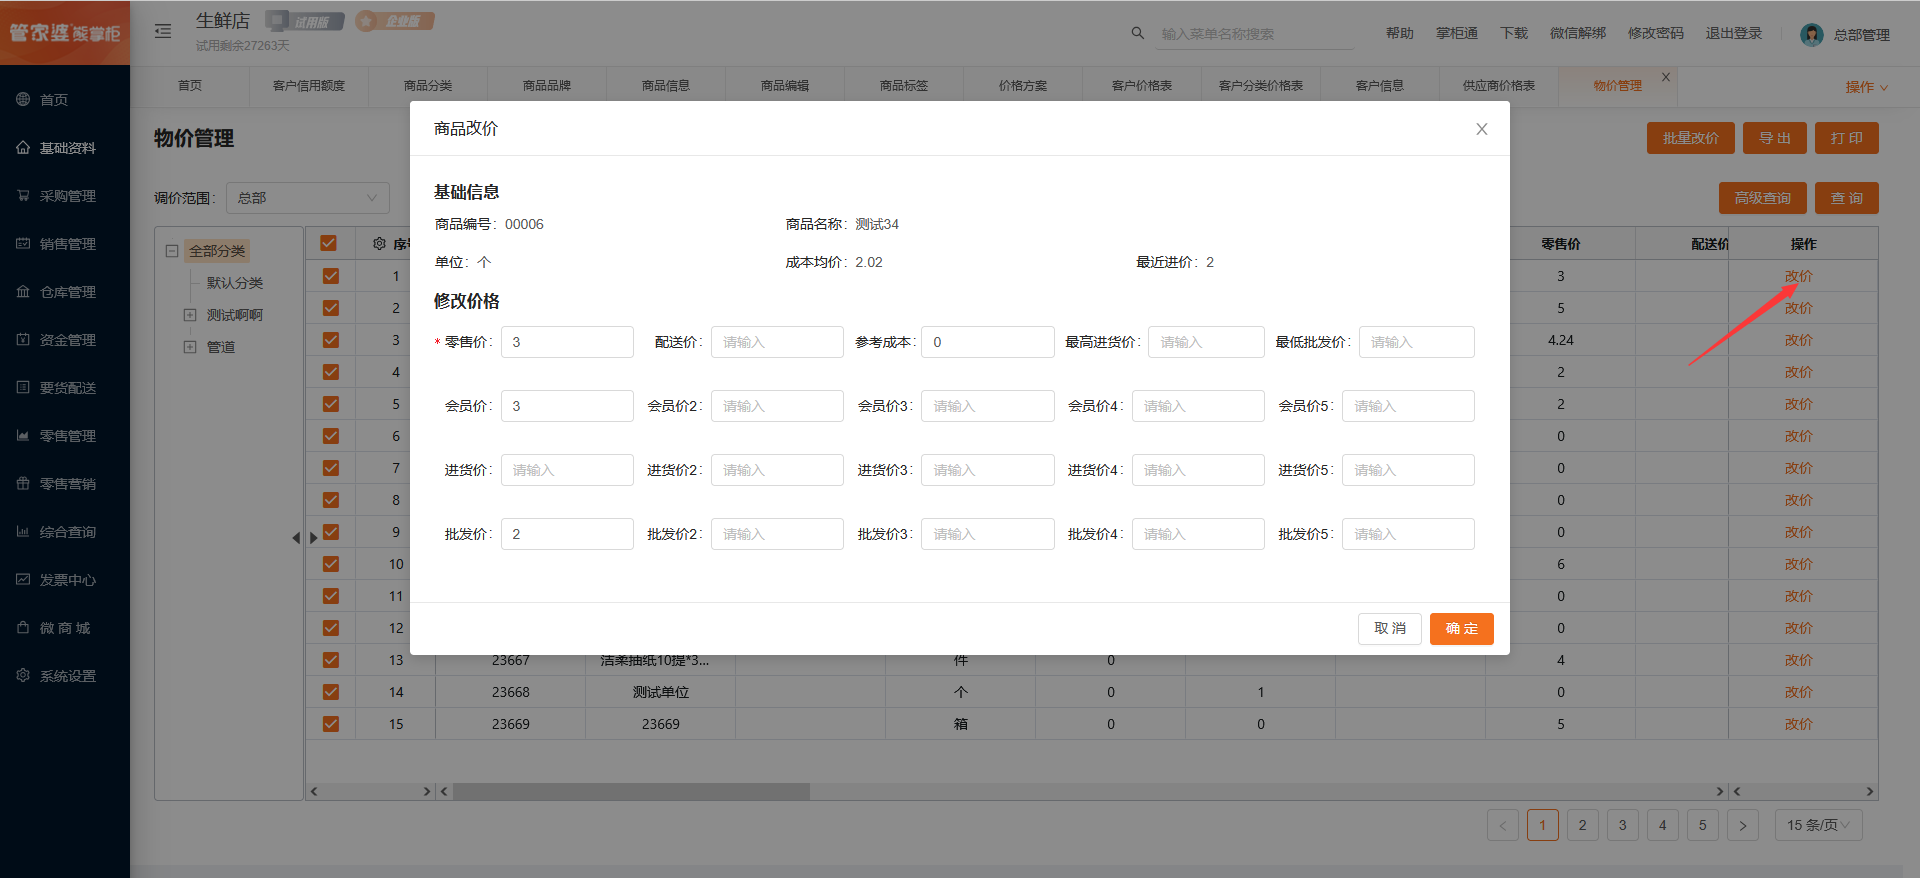Uncheck the checkbox for row 14
1920x878 pixels.
click(331, 692)
